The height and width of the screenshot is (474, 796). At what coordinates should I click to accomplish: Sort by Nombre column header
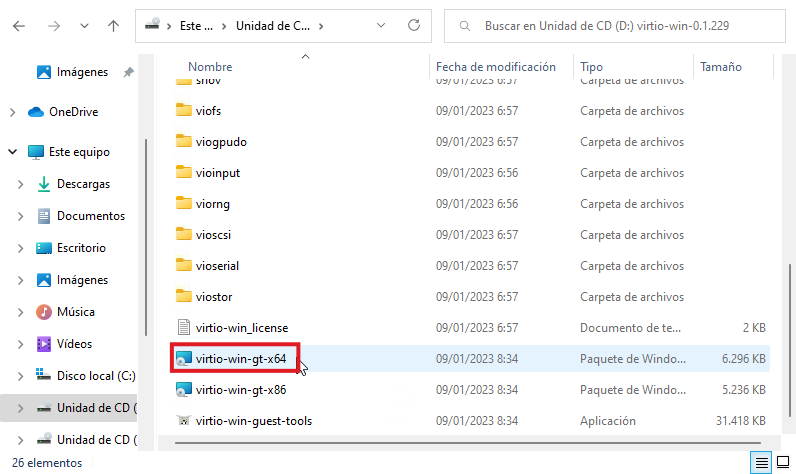210,67
